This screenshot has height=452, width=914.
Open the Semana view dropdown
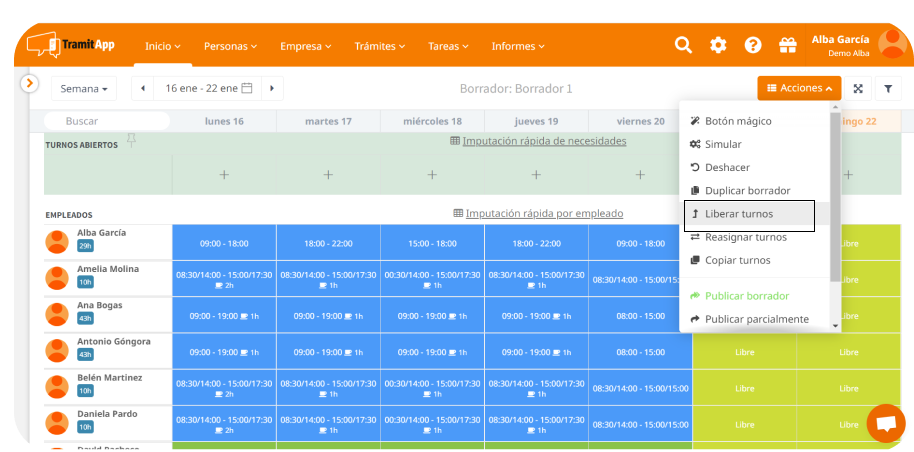point(84,88)
